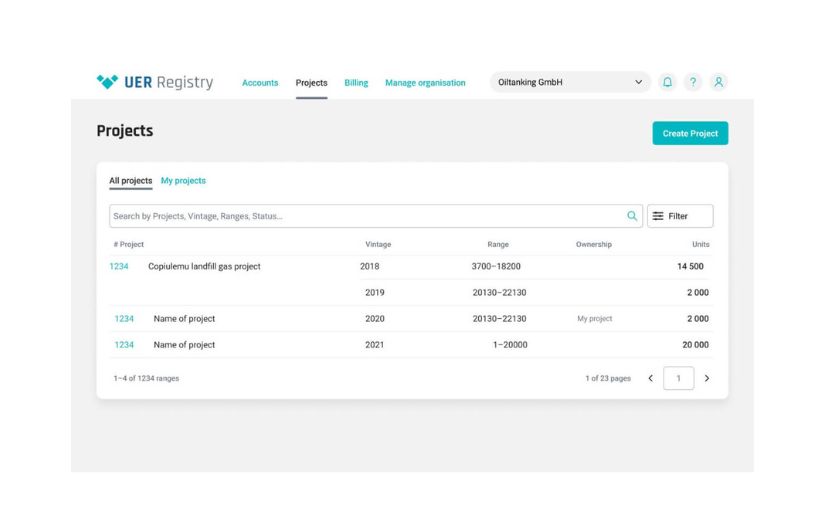Go to previous page arrow
This screenshot has width=825, height=525.
click(x=650, y=378)
